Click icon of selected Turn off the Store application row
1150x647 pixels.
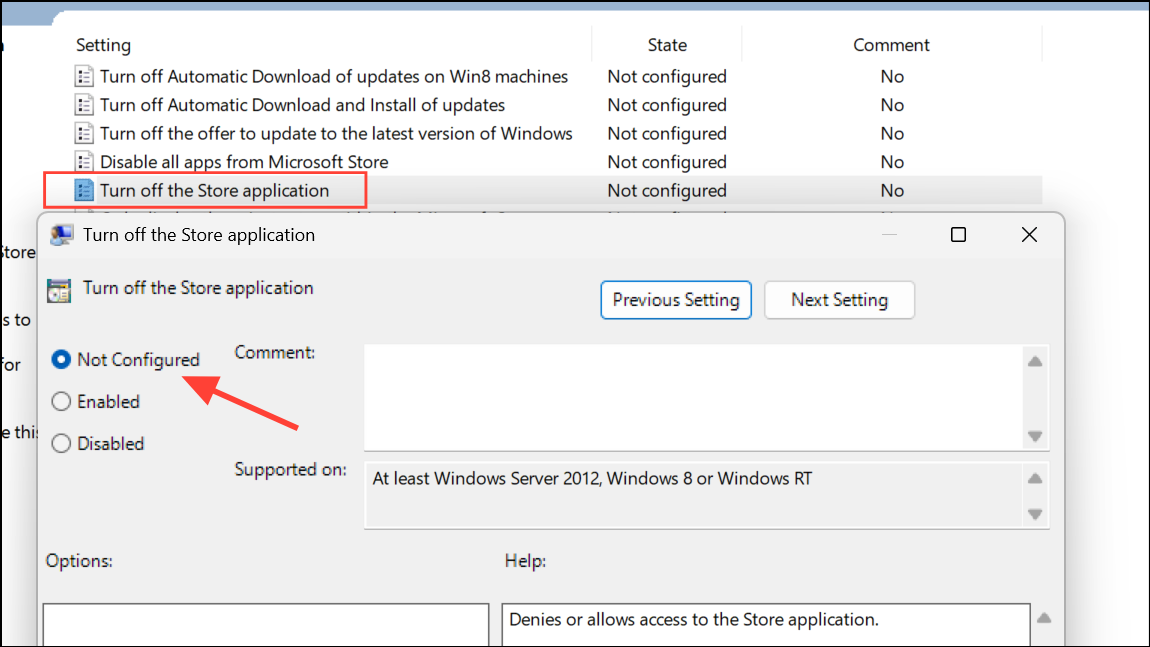pos(84,191)
